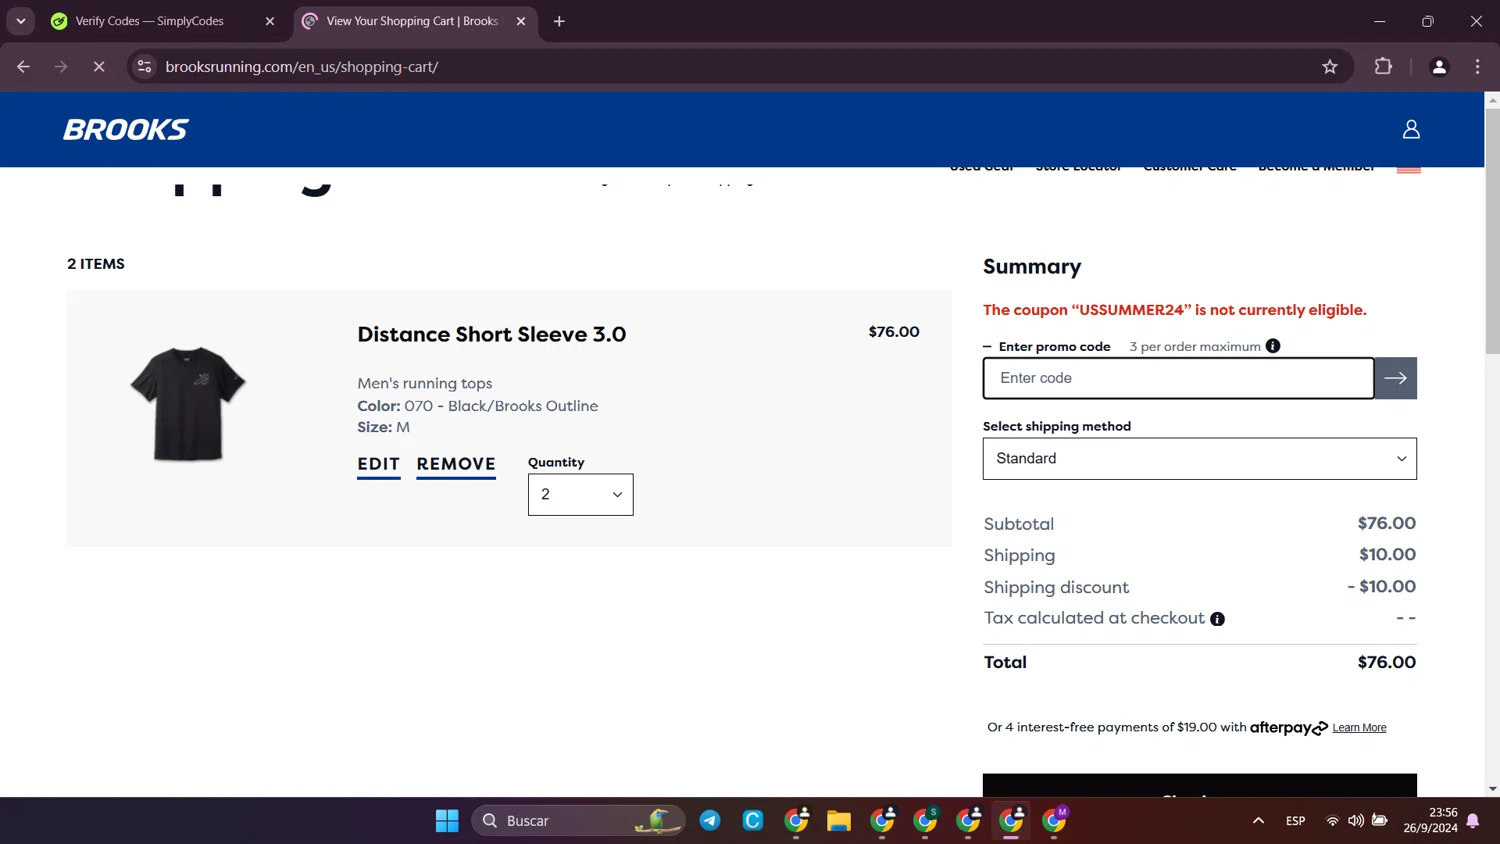Screen dimensions: 1500x844
Task: Show hidden tray icons chevron
Action: [x=1258, y=821]
